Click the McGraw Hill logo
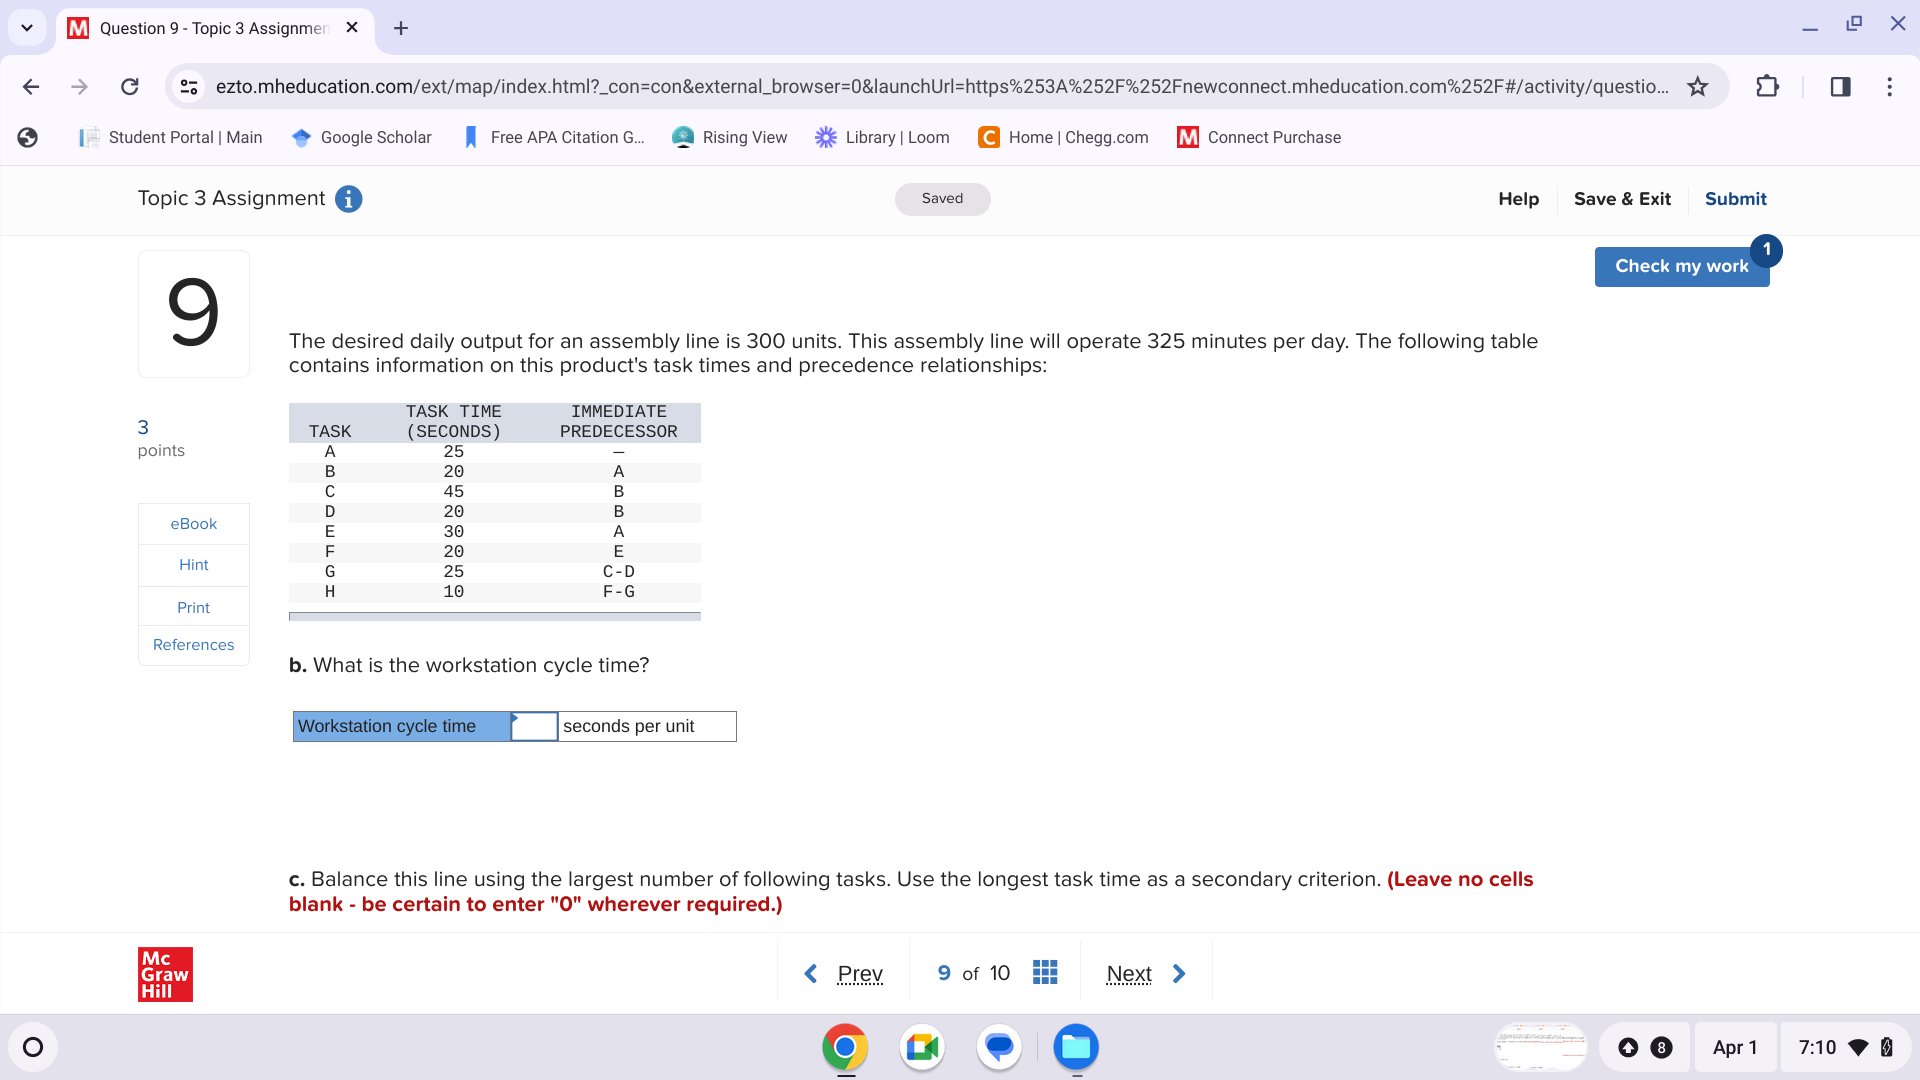The image size is (1920, 1080). (x=164, y=973)
